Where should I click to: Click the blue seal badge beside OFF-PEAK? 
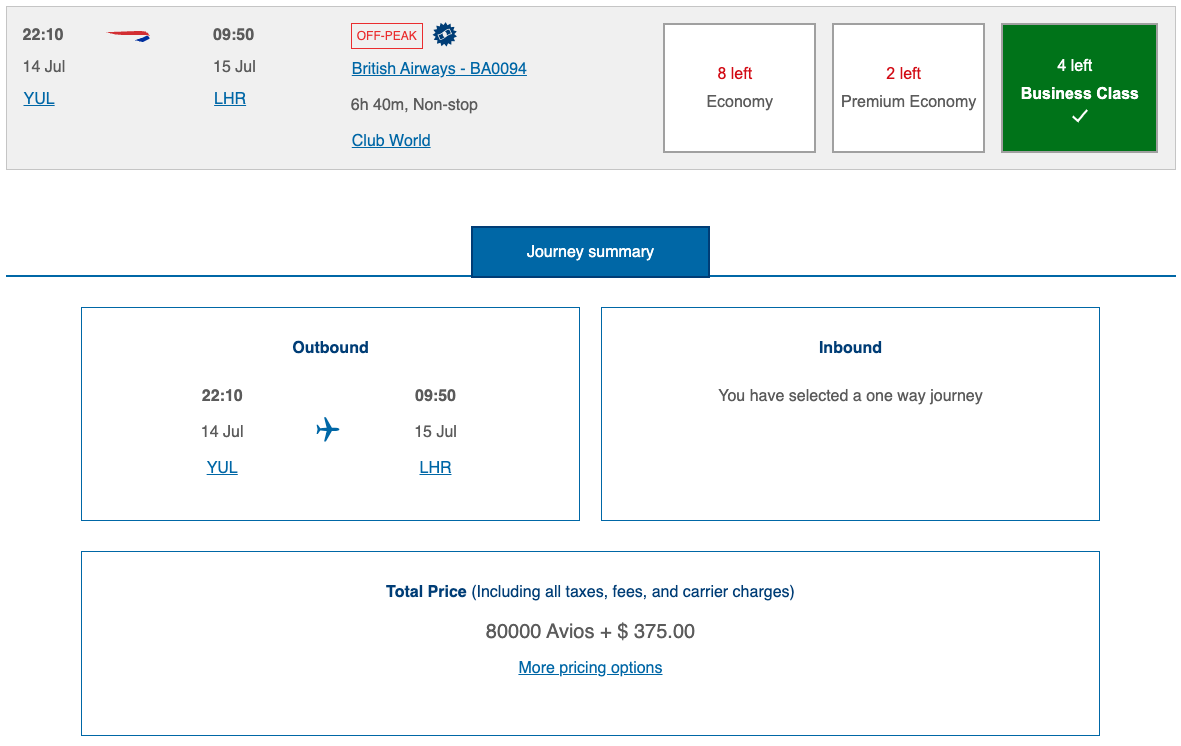pos(444,35)
